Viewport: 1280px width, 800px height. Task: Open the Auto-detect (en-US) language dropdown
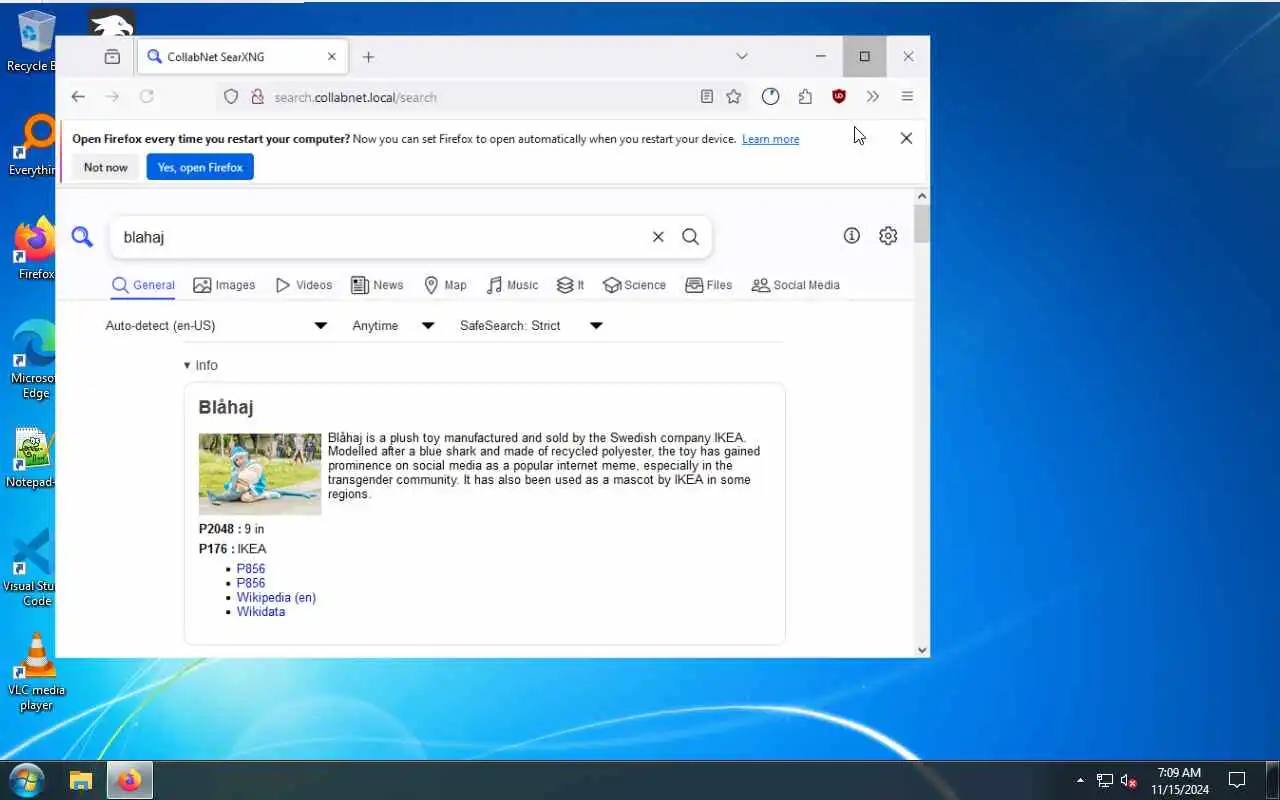click(x=216, y=326)
